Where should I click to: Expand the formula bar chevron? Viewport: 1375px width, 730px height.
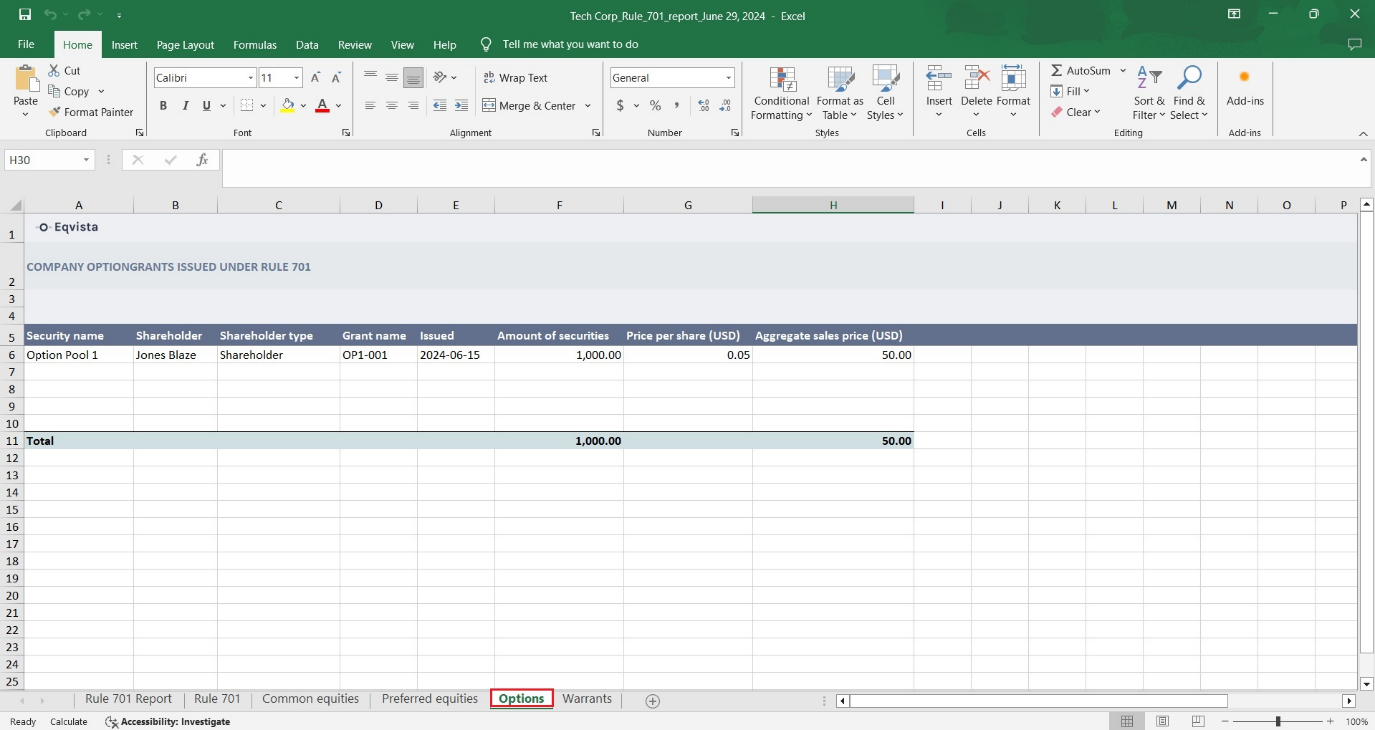(x=1364, y=159)
